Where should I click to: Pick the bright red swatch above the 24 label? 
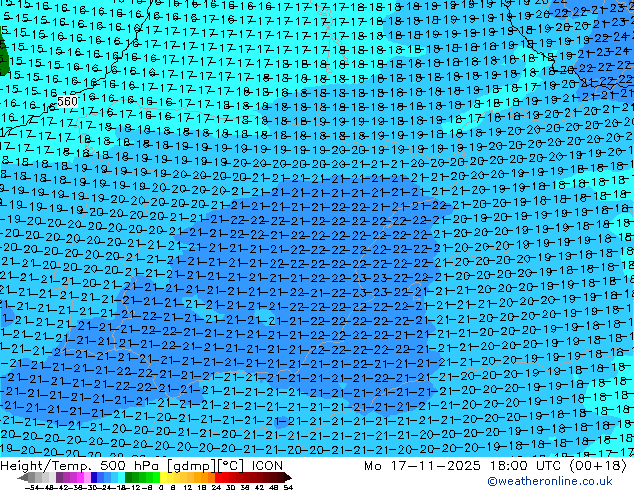click(219, 478)
